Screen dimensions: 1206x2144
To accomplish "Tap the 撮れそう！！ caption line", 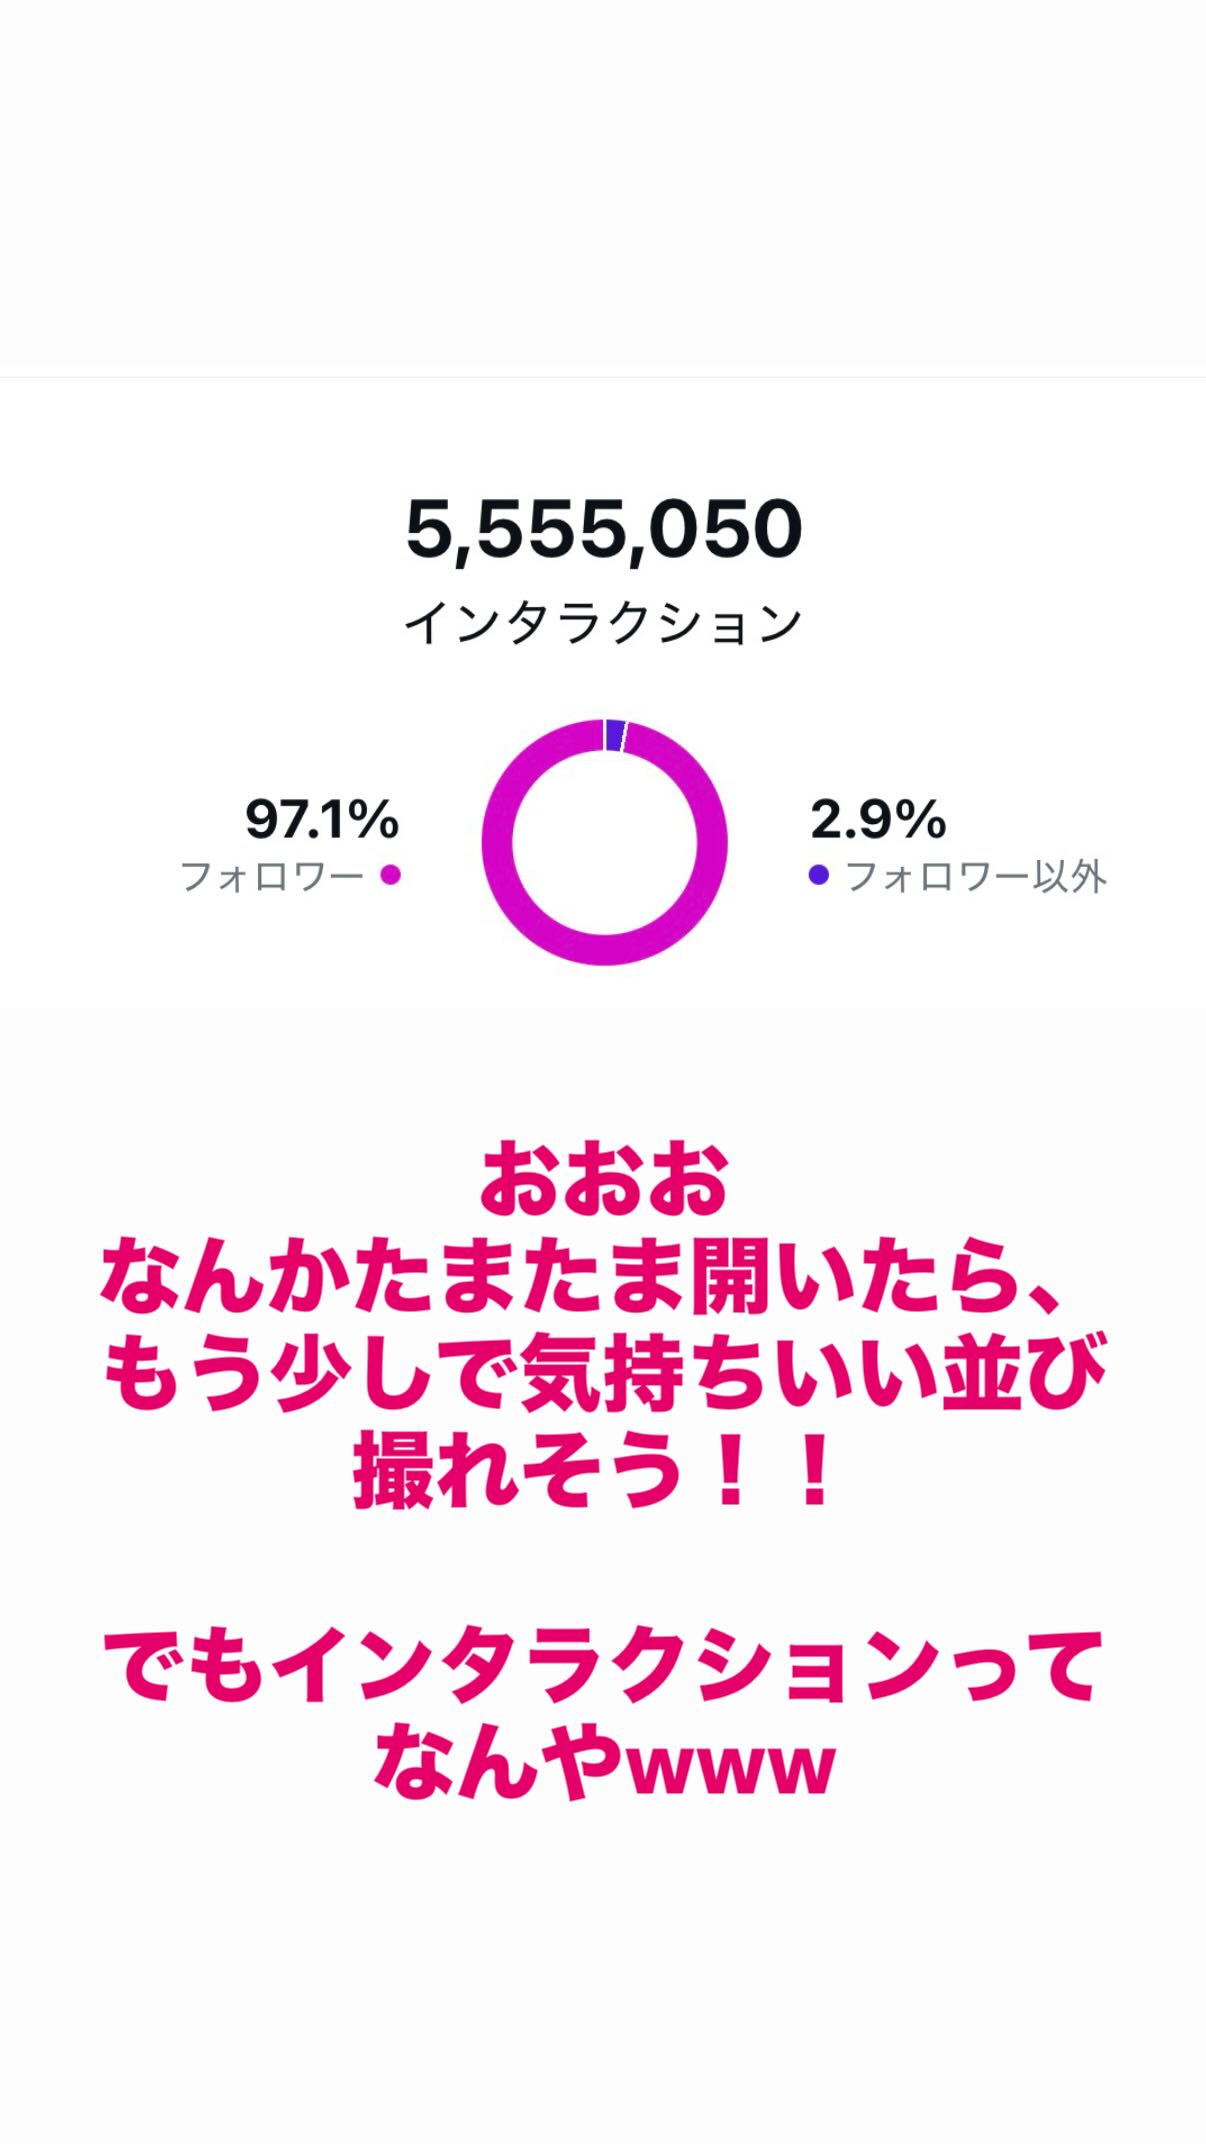I will (592, 1469).
